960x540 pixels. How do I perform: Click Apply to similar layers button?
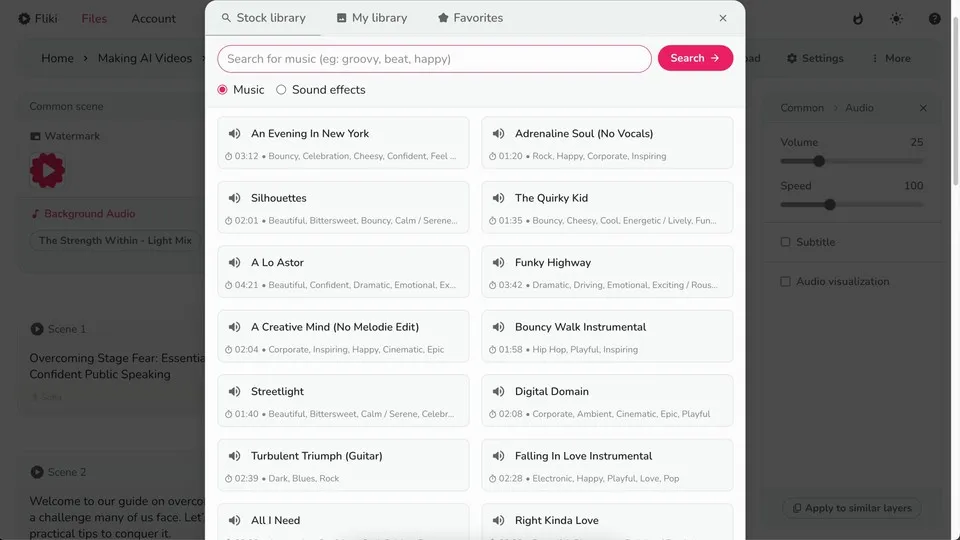pos(852,508)
